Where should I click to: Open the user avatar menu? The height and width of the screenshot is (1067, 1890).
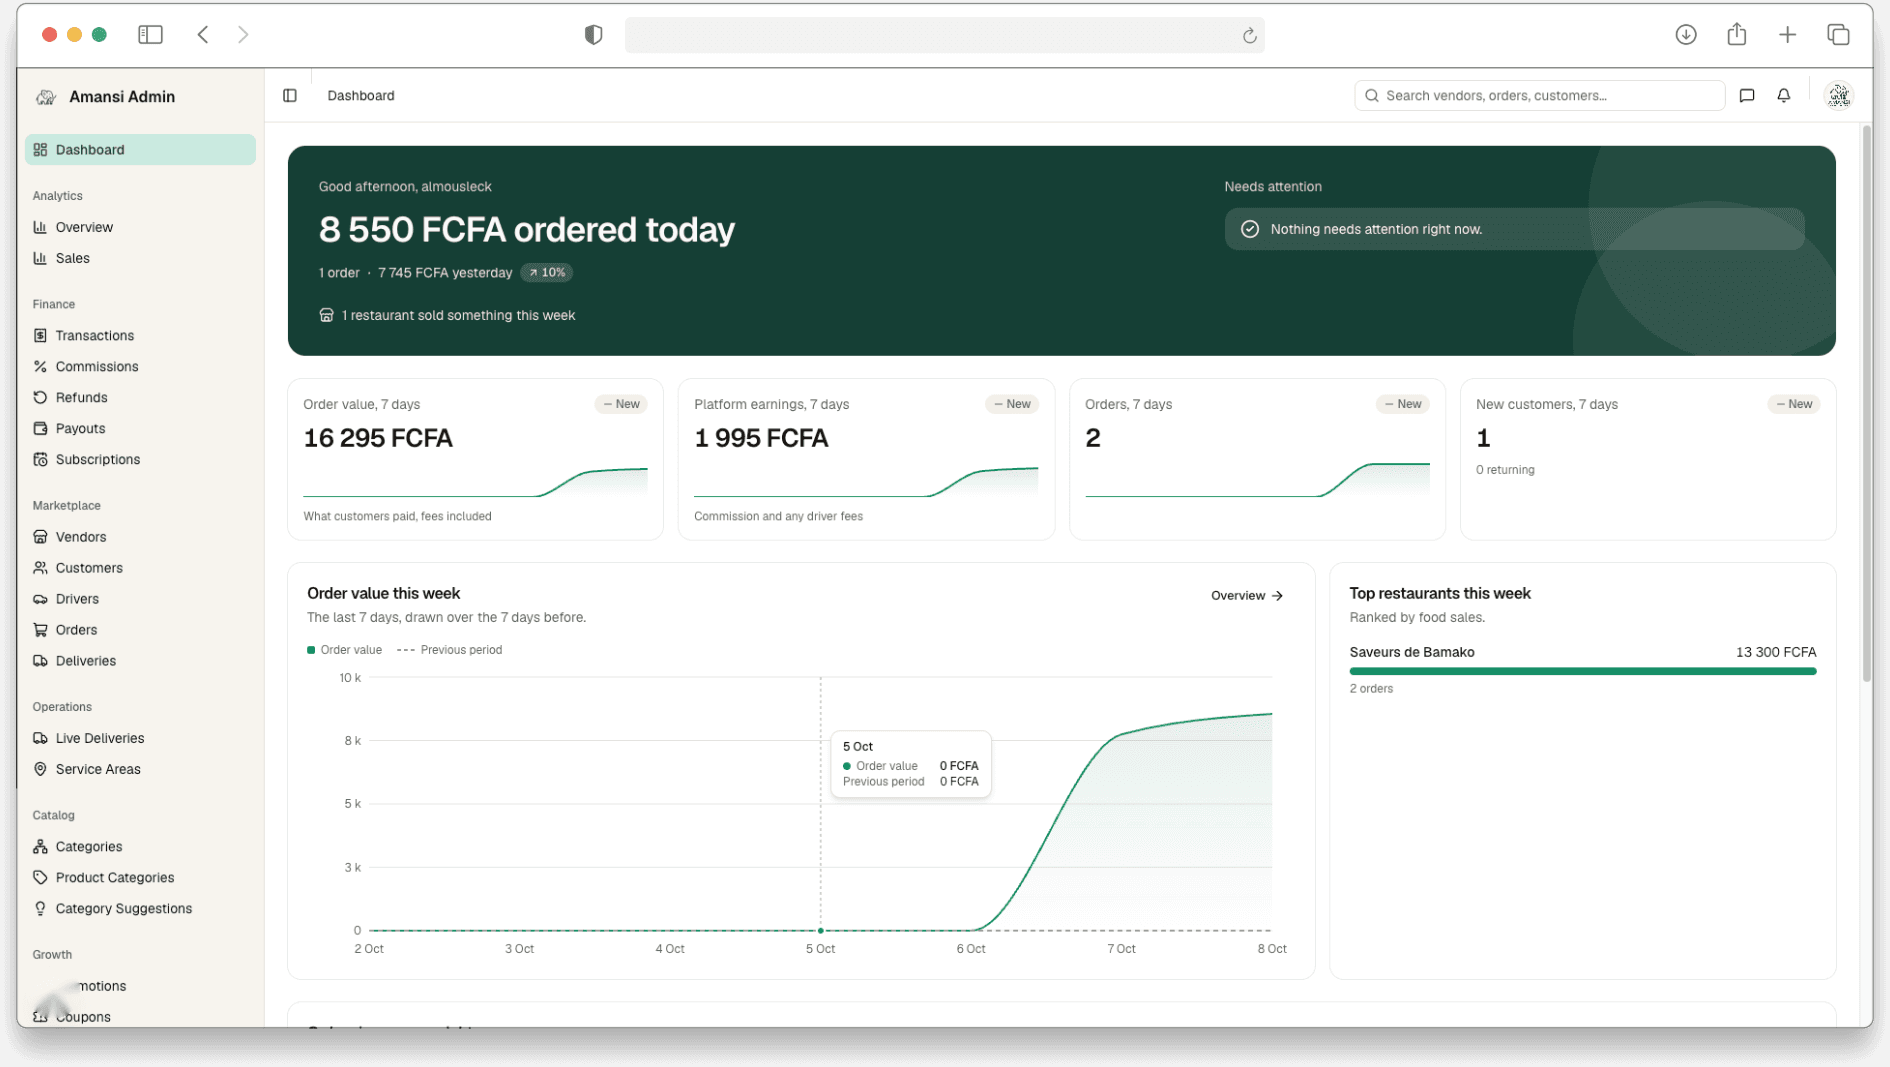[x=1838, y=96]
